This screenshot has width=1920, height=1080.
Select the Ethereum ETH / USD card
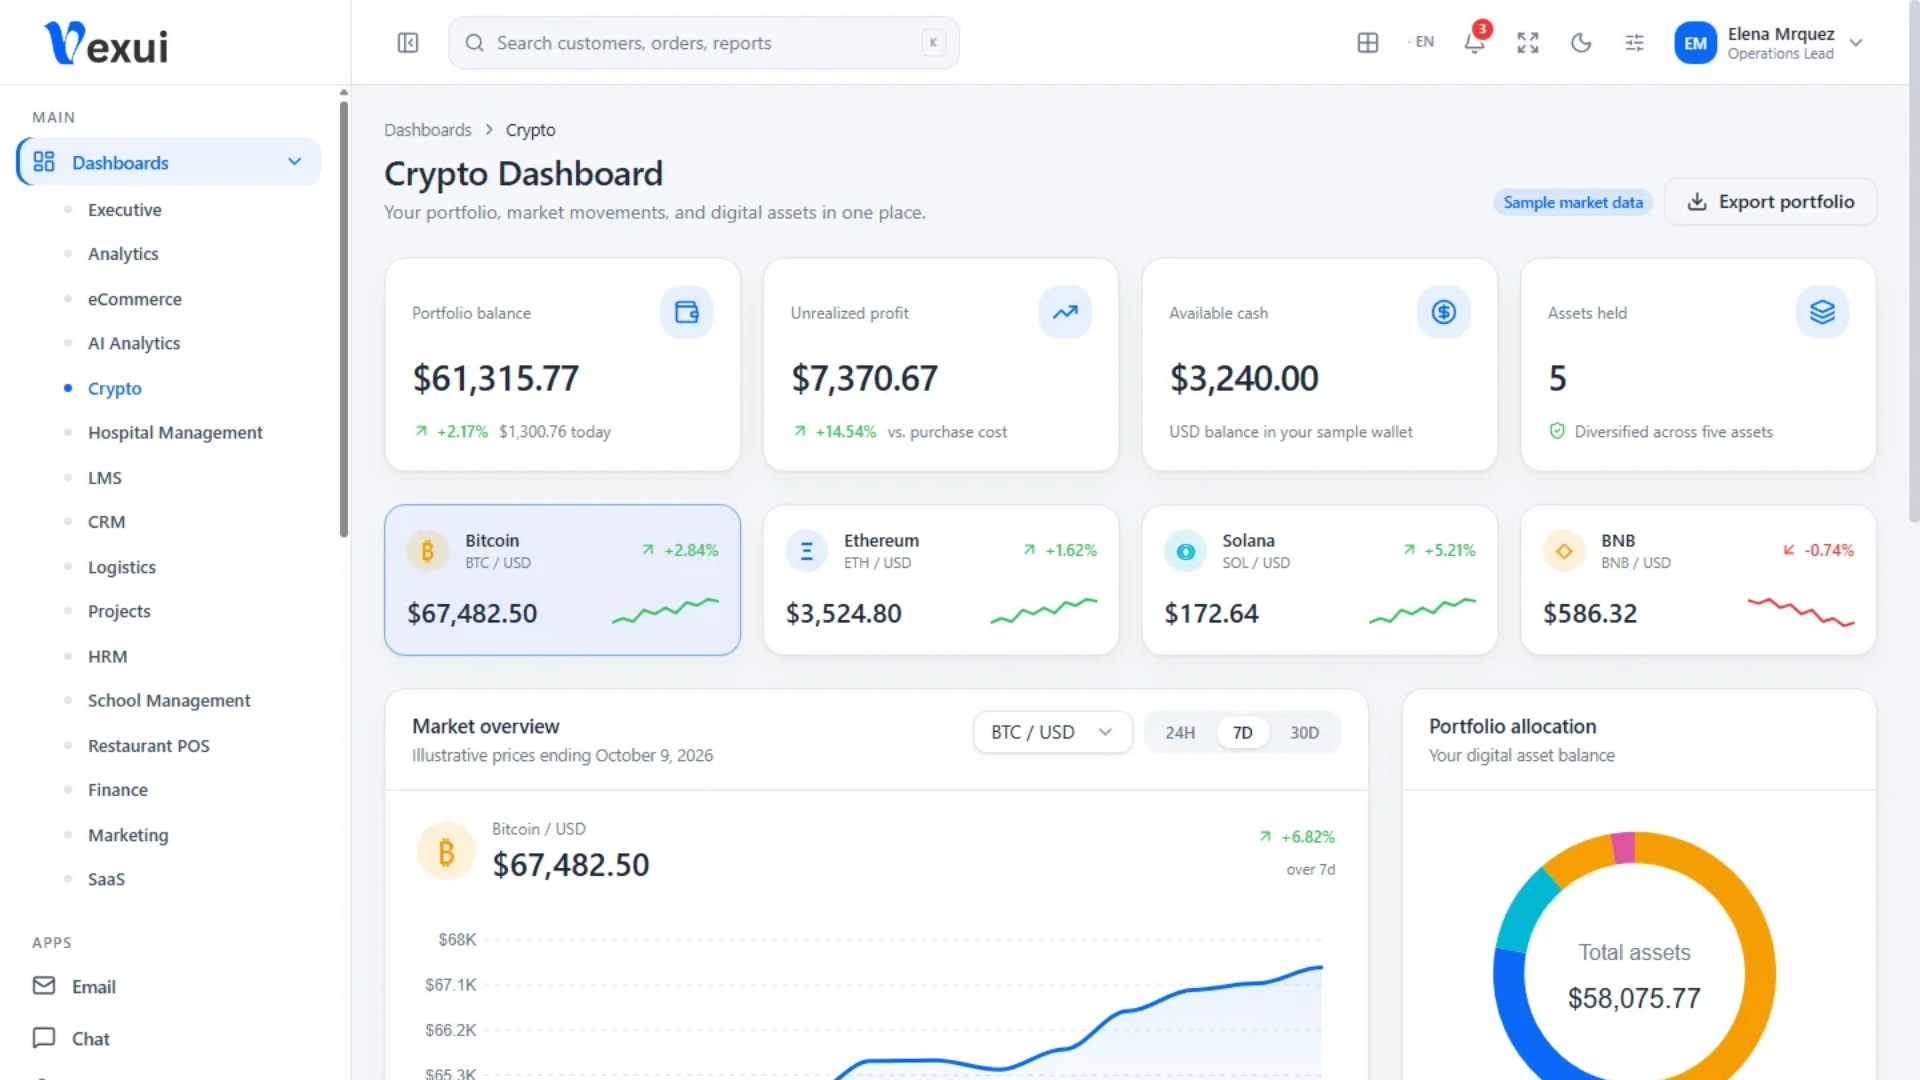941,580
